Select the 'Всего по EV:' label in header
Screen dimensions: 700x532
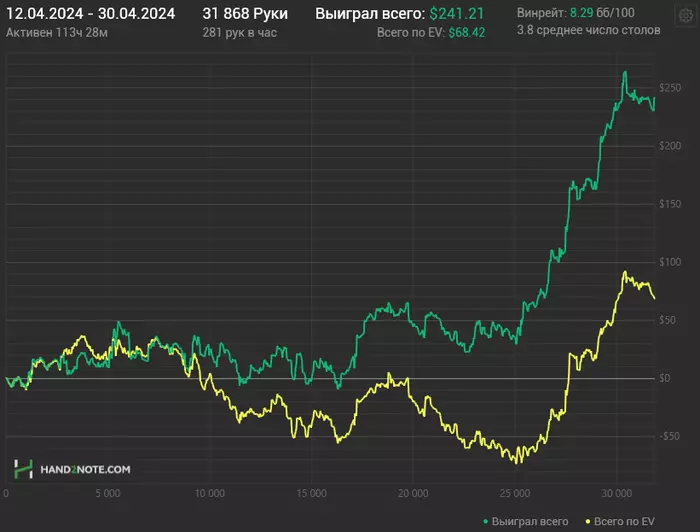click(x=411, y=33)
